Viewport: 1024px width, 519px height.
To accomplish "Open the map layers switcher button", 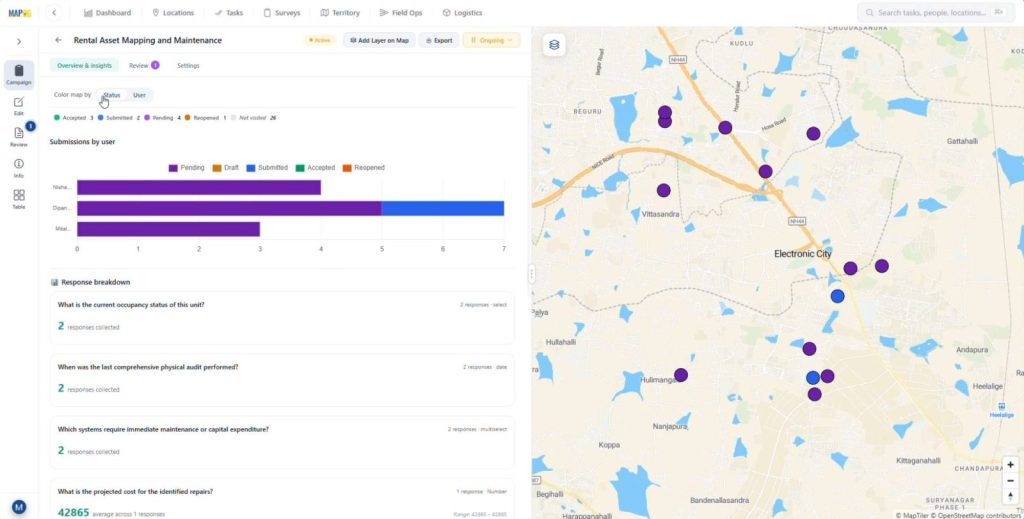I will pos(554,44).
